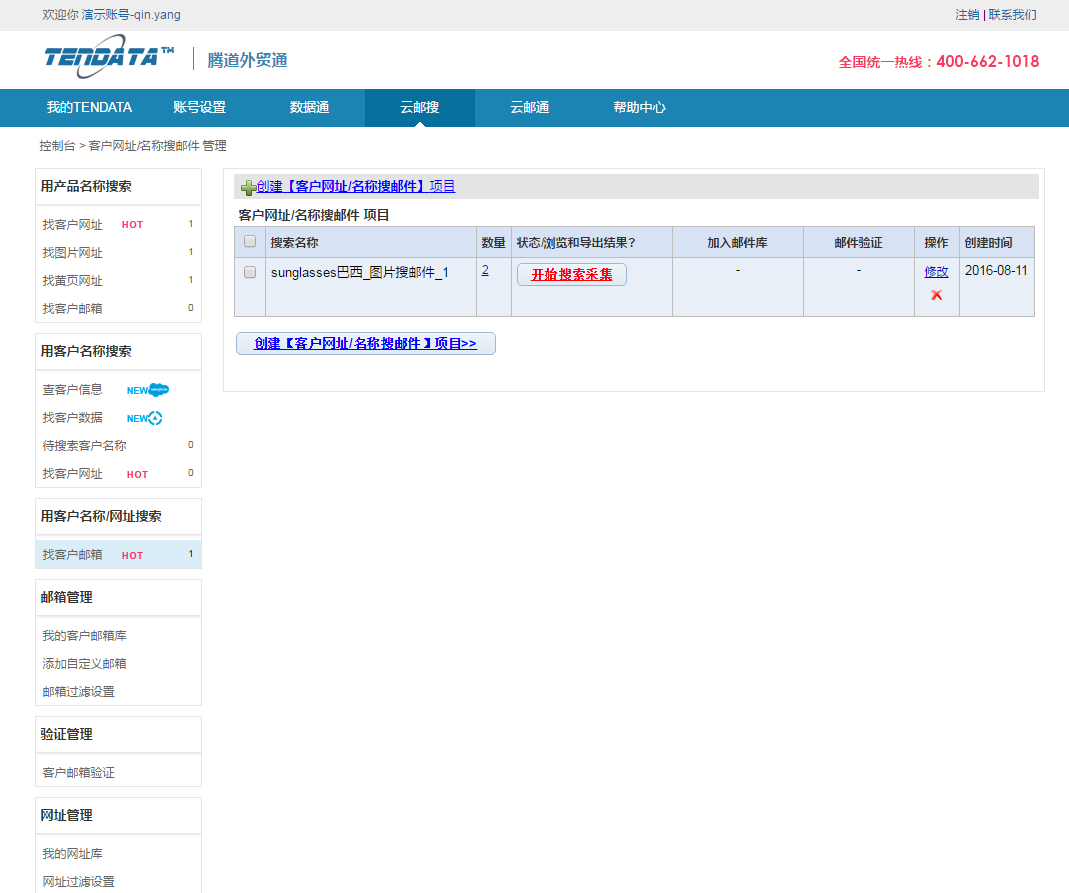The width and height of the screenshot is (1069, 893).
Task: Check the sunglasses巴西 project row checkbox
Action: [250, 272]
